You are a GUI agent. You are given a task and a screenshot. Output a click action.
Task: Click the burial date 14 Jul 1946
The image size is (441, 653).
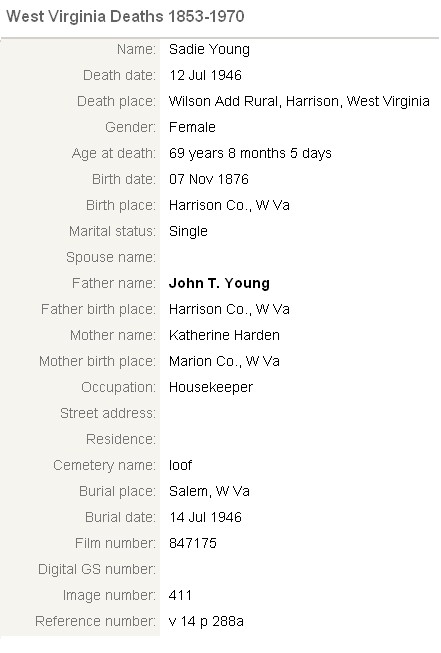point(205,517)
